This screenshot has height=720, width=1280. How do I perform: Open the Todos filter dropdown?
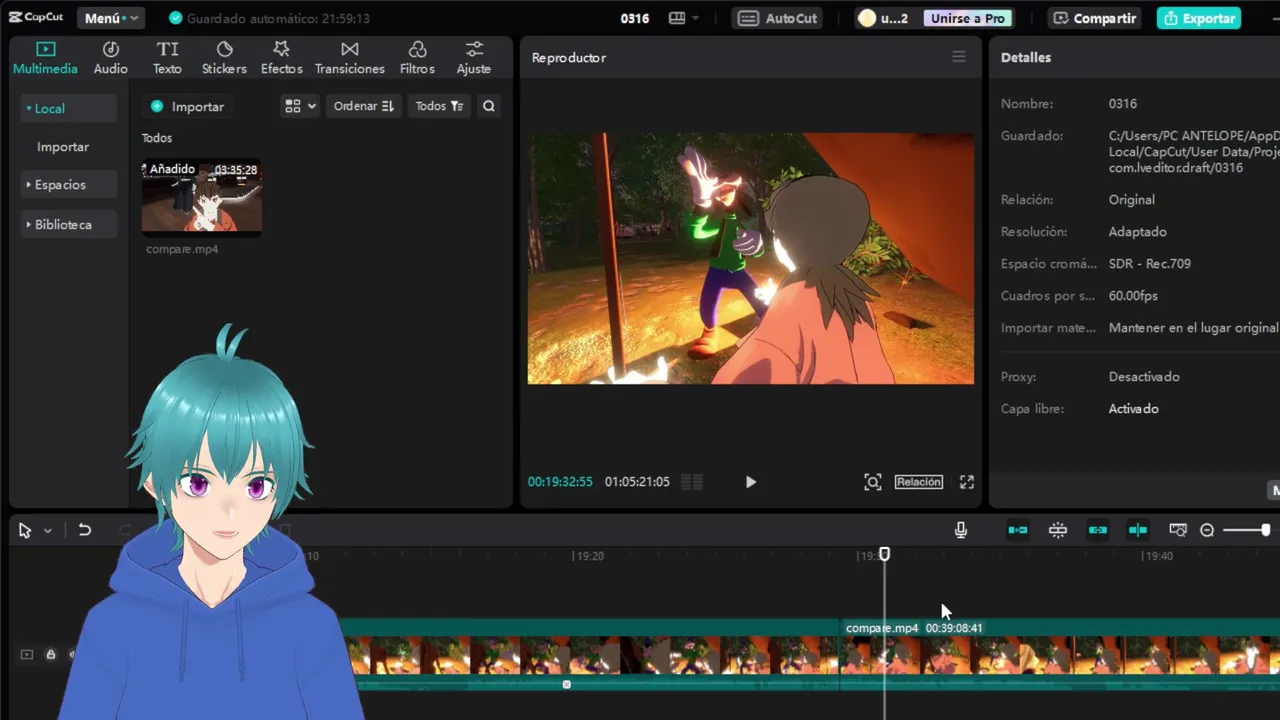click(x=439, y=106)
